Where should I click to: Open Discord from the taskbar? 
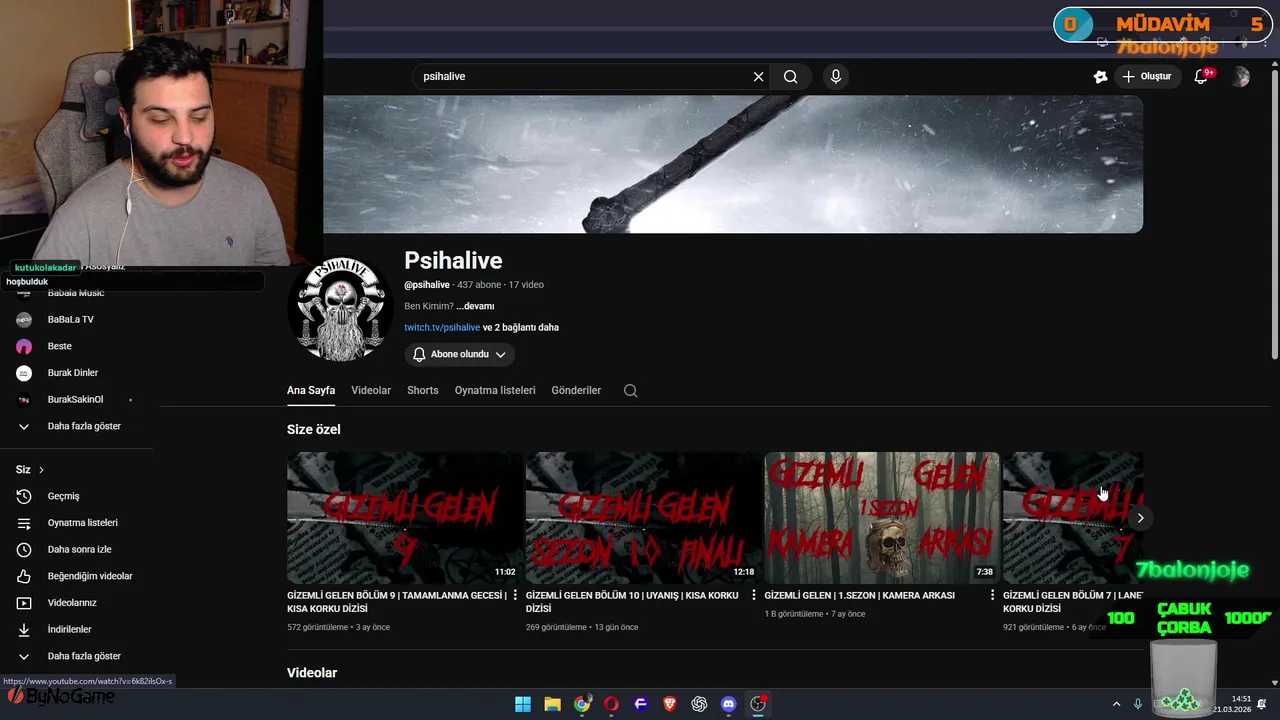[729, 704]
